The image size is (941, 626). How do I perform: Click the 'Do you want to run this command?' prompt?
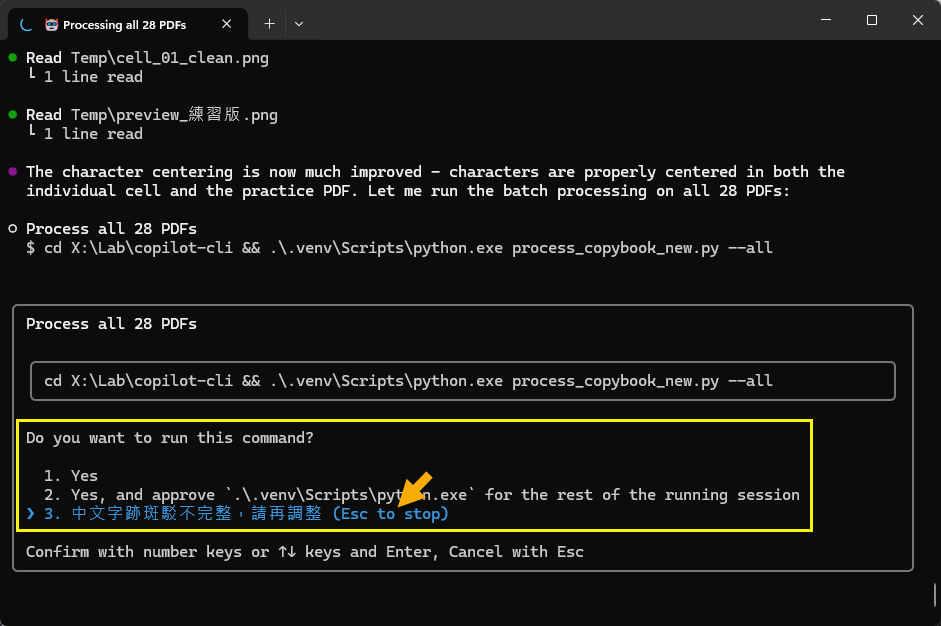coord(168,438)
